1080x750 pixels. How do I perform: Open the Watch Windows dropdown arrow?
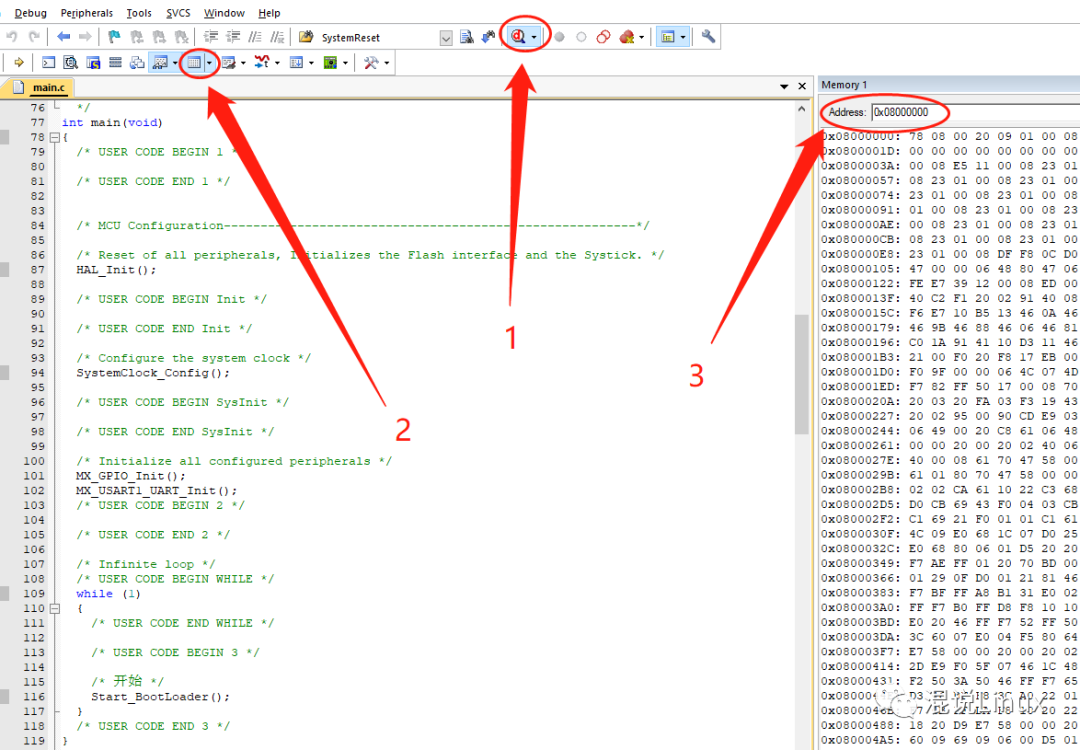click(175, 63)
